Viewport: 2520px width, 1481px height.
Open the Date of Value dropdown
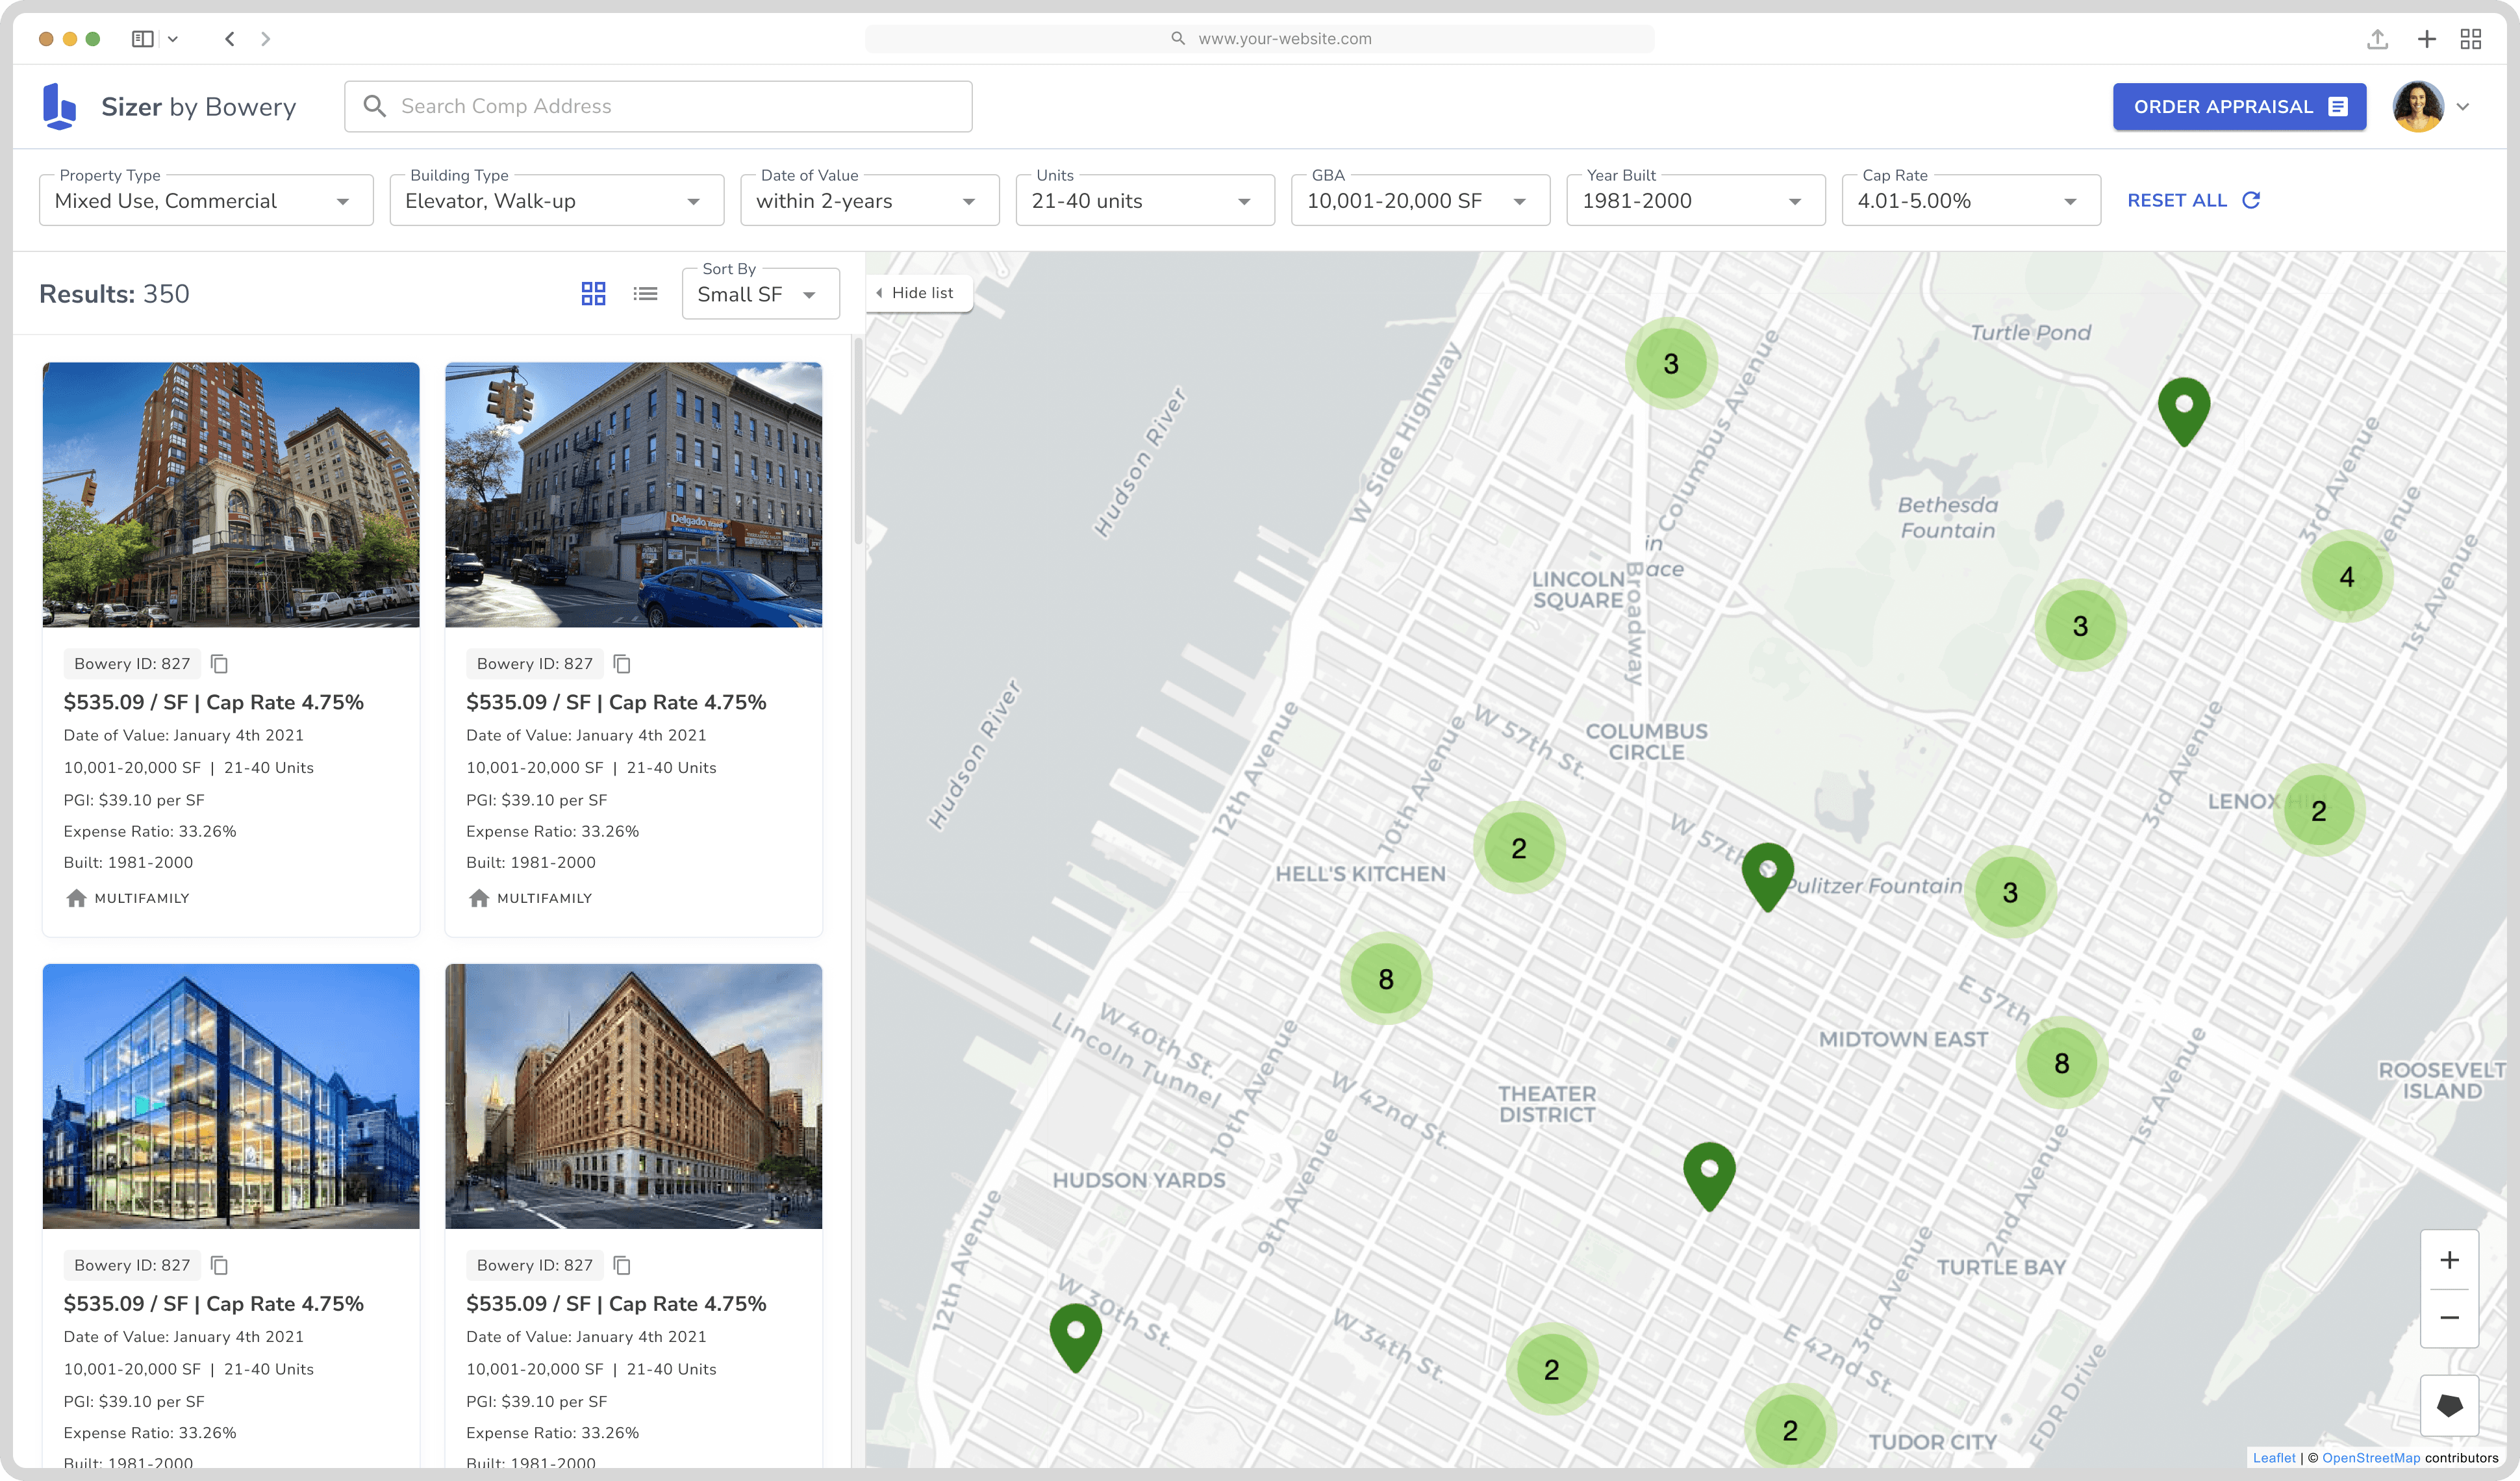[869, 200]
